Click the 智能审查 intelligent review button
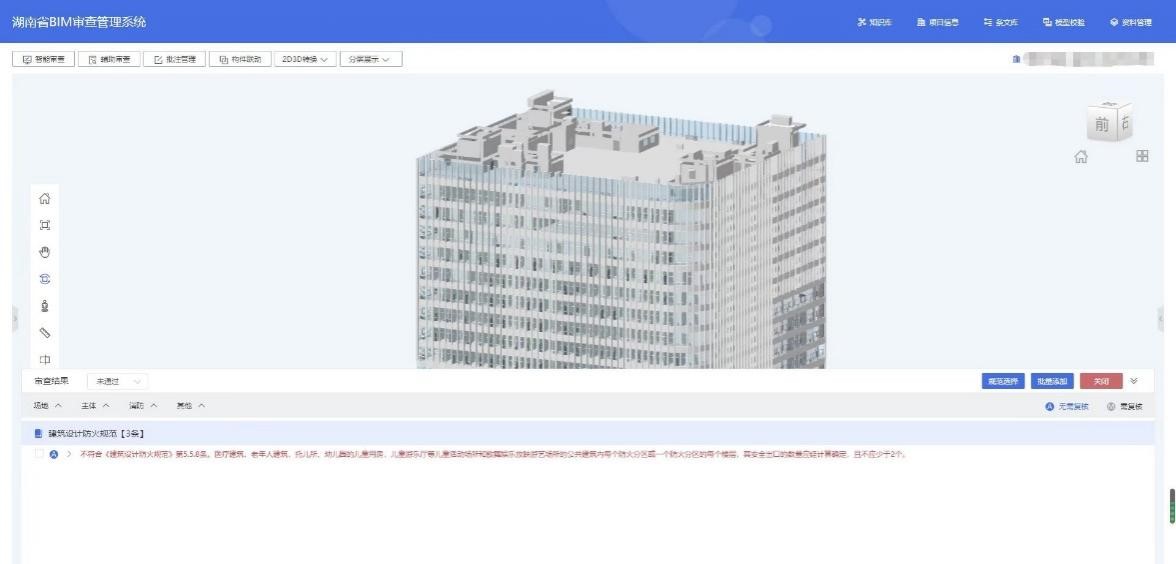 [44, 59]
